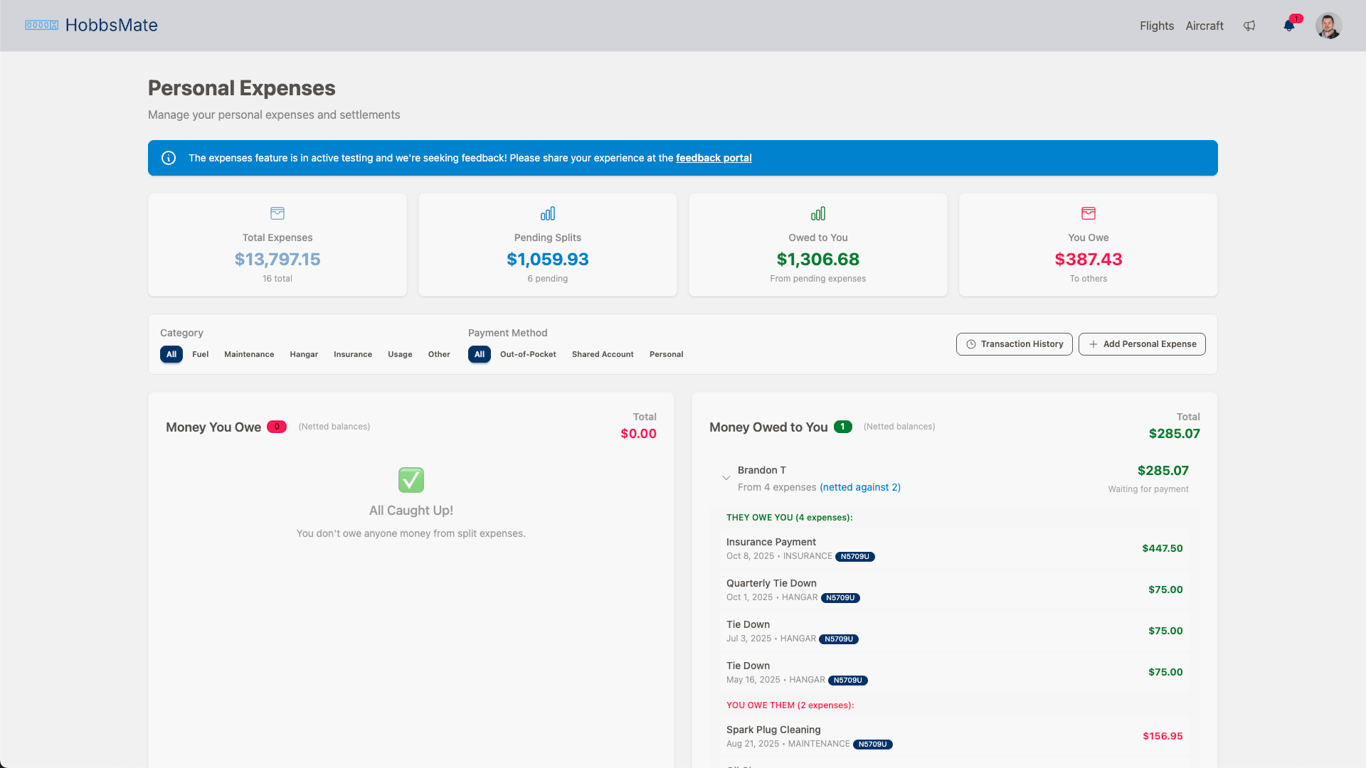Follow the feedback portal link
Viewport: 1366px width, 768px height.
pyautogui.click(x=713, y=158)
